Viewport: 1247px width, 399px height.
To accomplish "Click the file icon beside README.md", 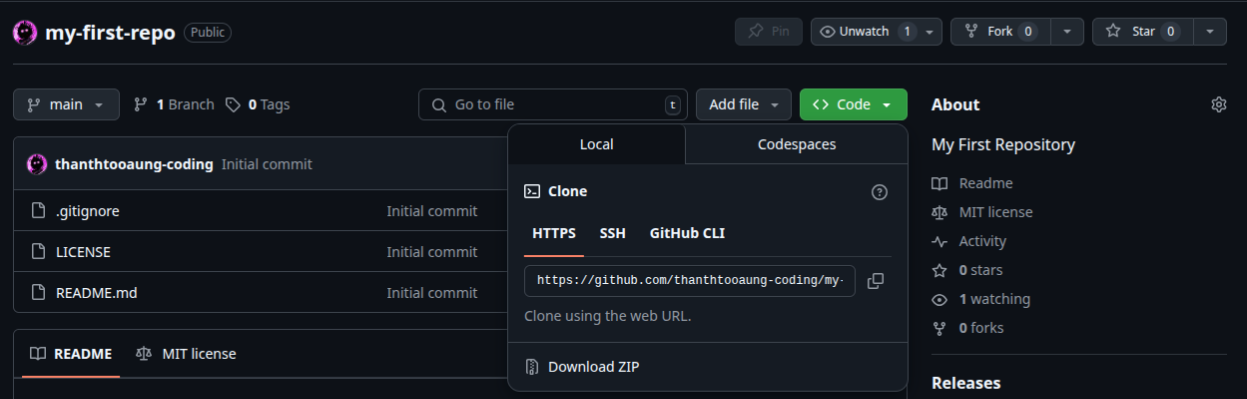I will click(x=39, y=293).
